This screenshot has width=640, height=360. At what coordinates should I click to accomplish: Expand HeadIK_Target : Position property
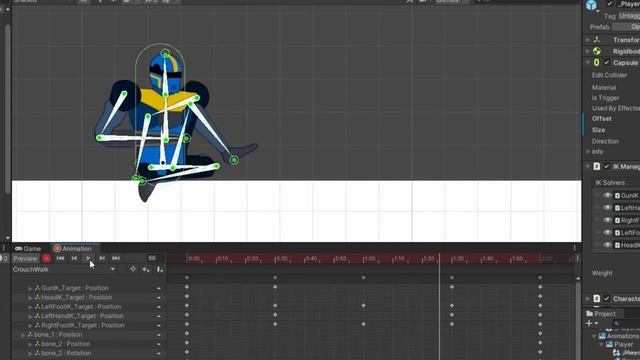(30, 298)
